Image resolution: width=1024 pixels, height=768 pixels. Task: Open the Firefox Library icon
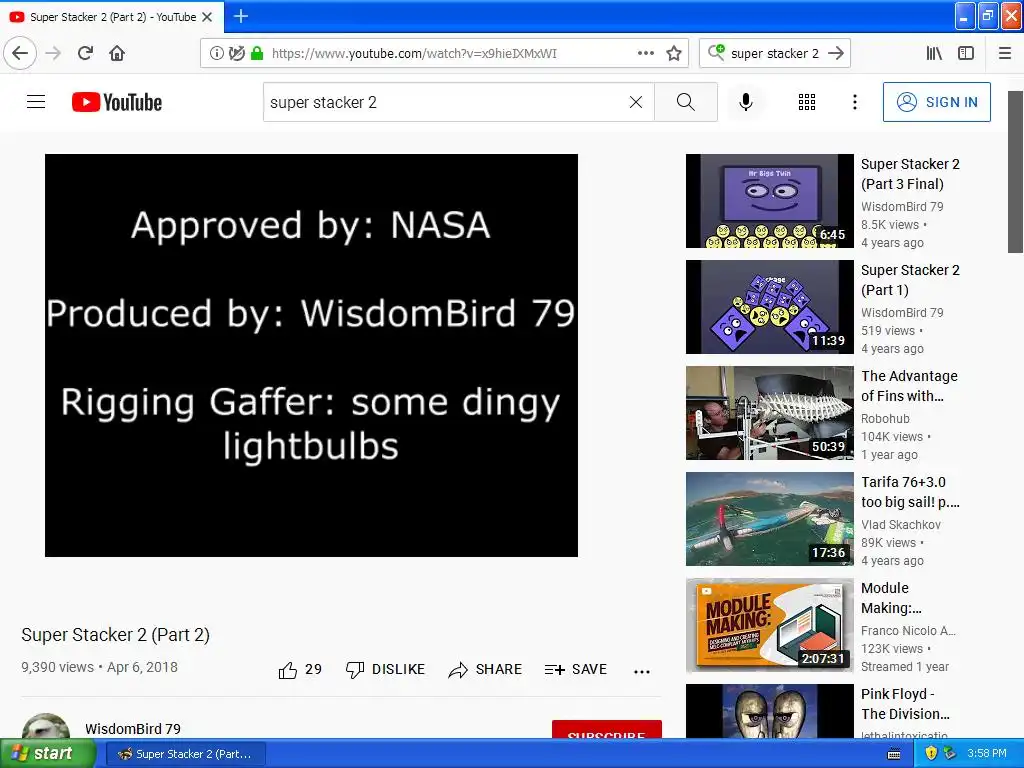click(935, 53)
